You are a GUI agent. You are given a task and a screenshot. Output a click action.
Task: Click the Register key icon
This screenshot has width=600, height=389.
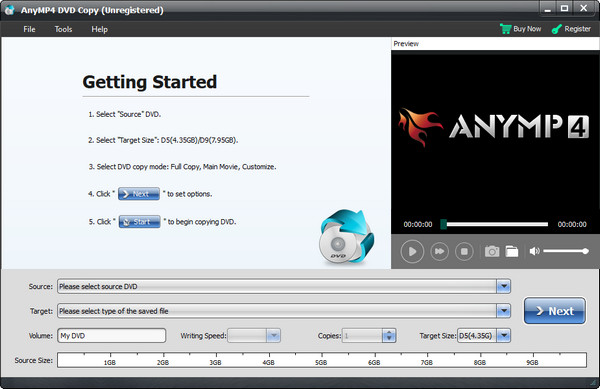point(556,29)
